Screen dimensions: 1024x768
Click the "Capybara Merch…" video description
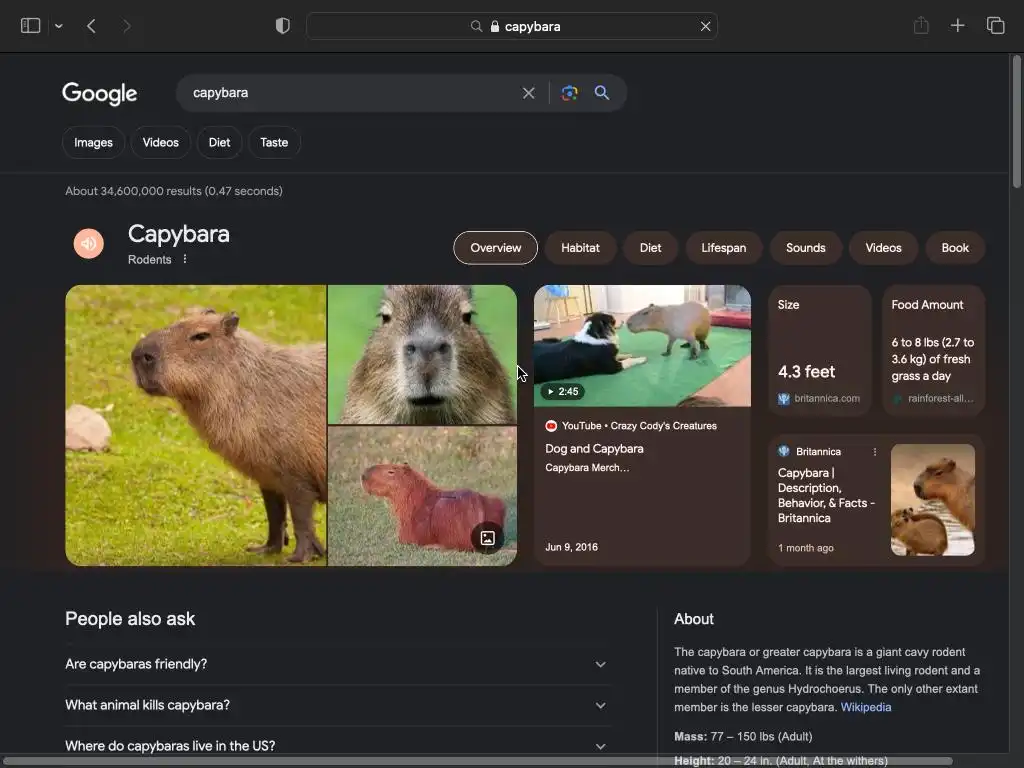[x=587, y=468]
